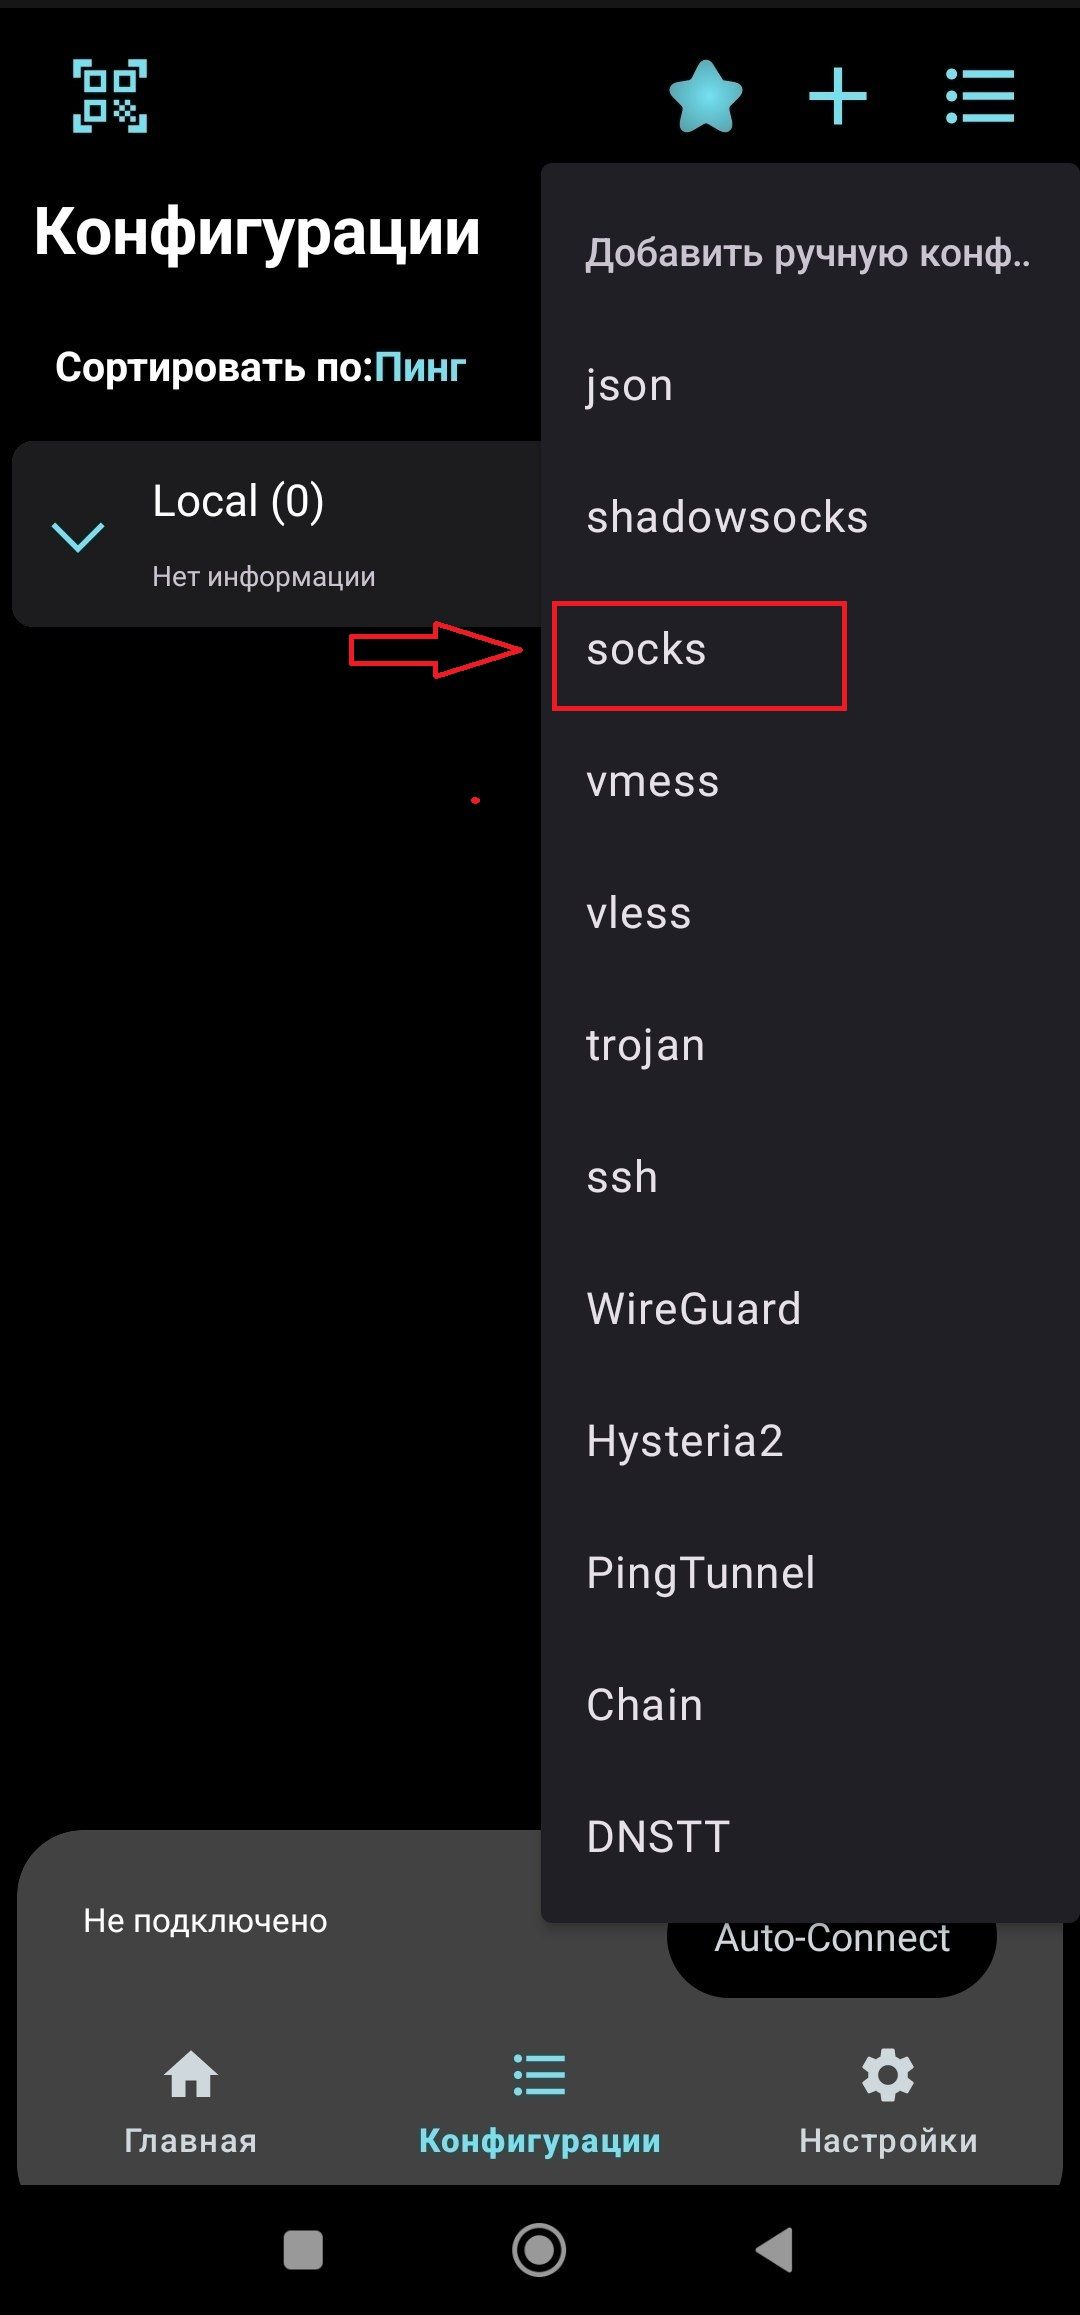Tap Android recent apps square button
Image resolution: width=1080 pixels, height=2315 pixels.
[x=303, y=2250]
